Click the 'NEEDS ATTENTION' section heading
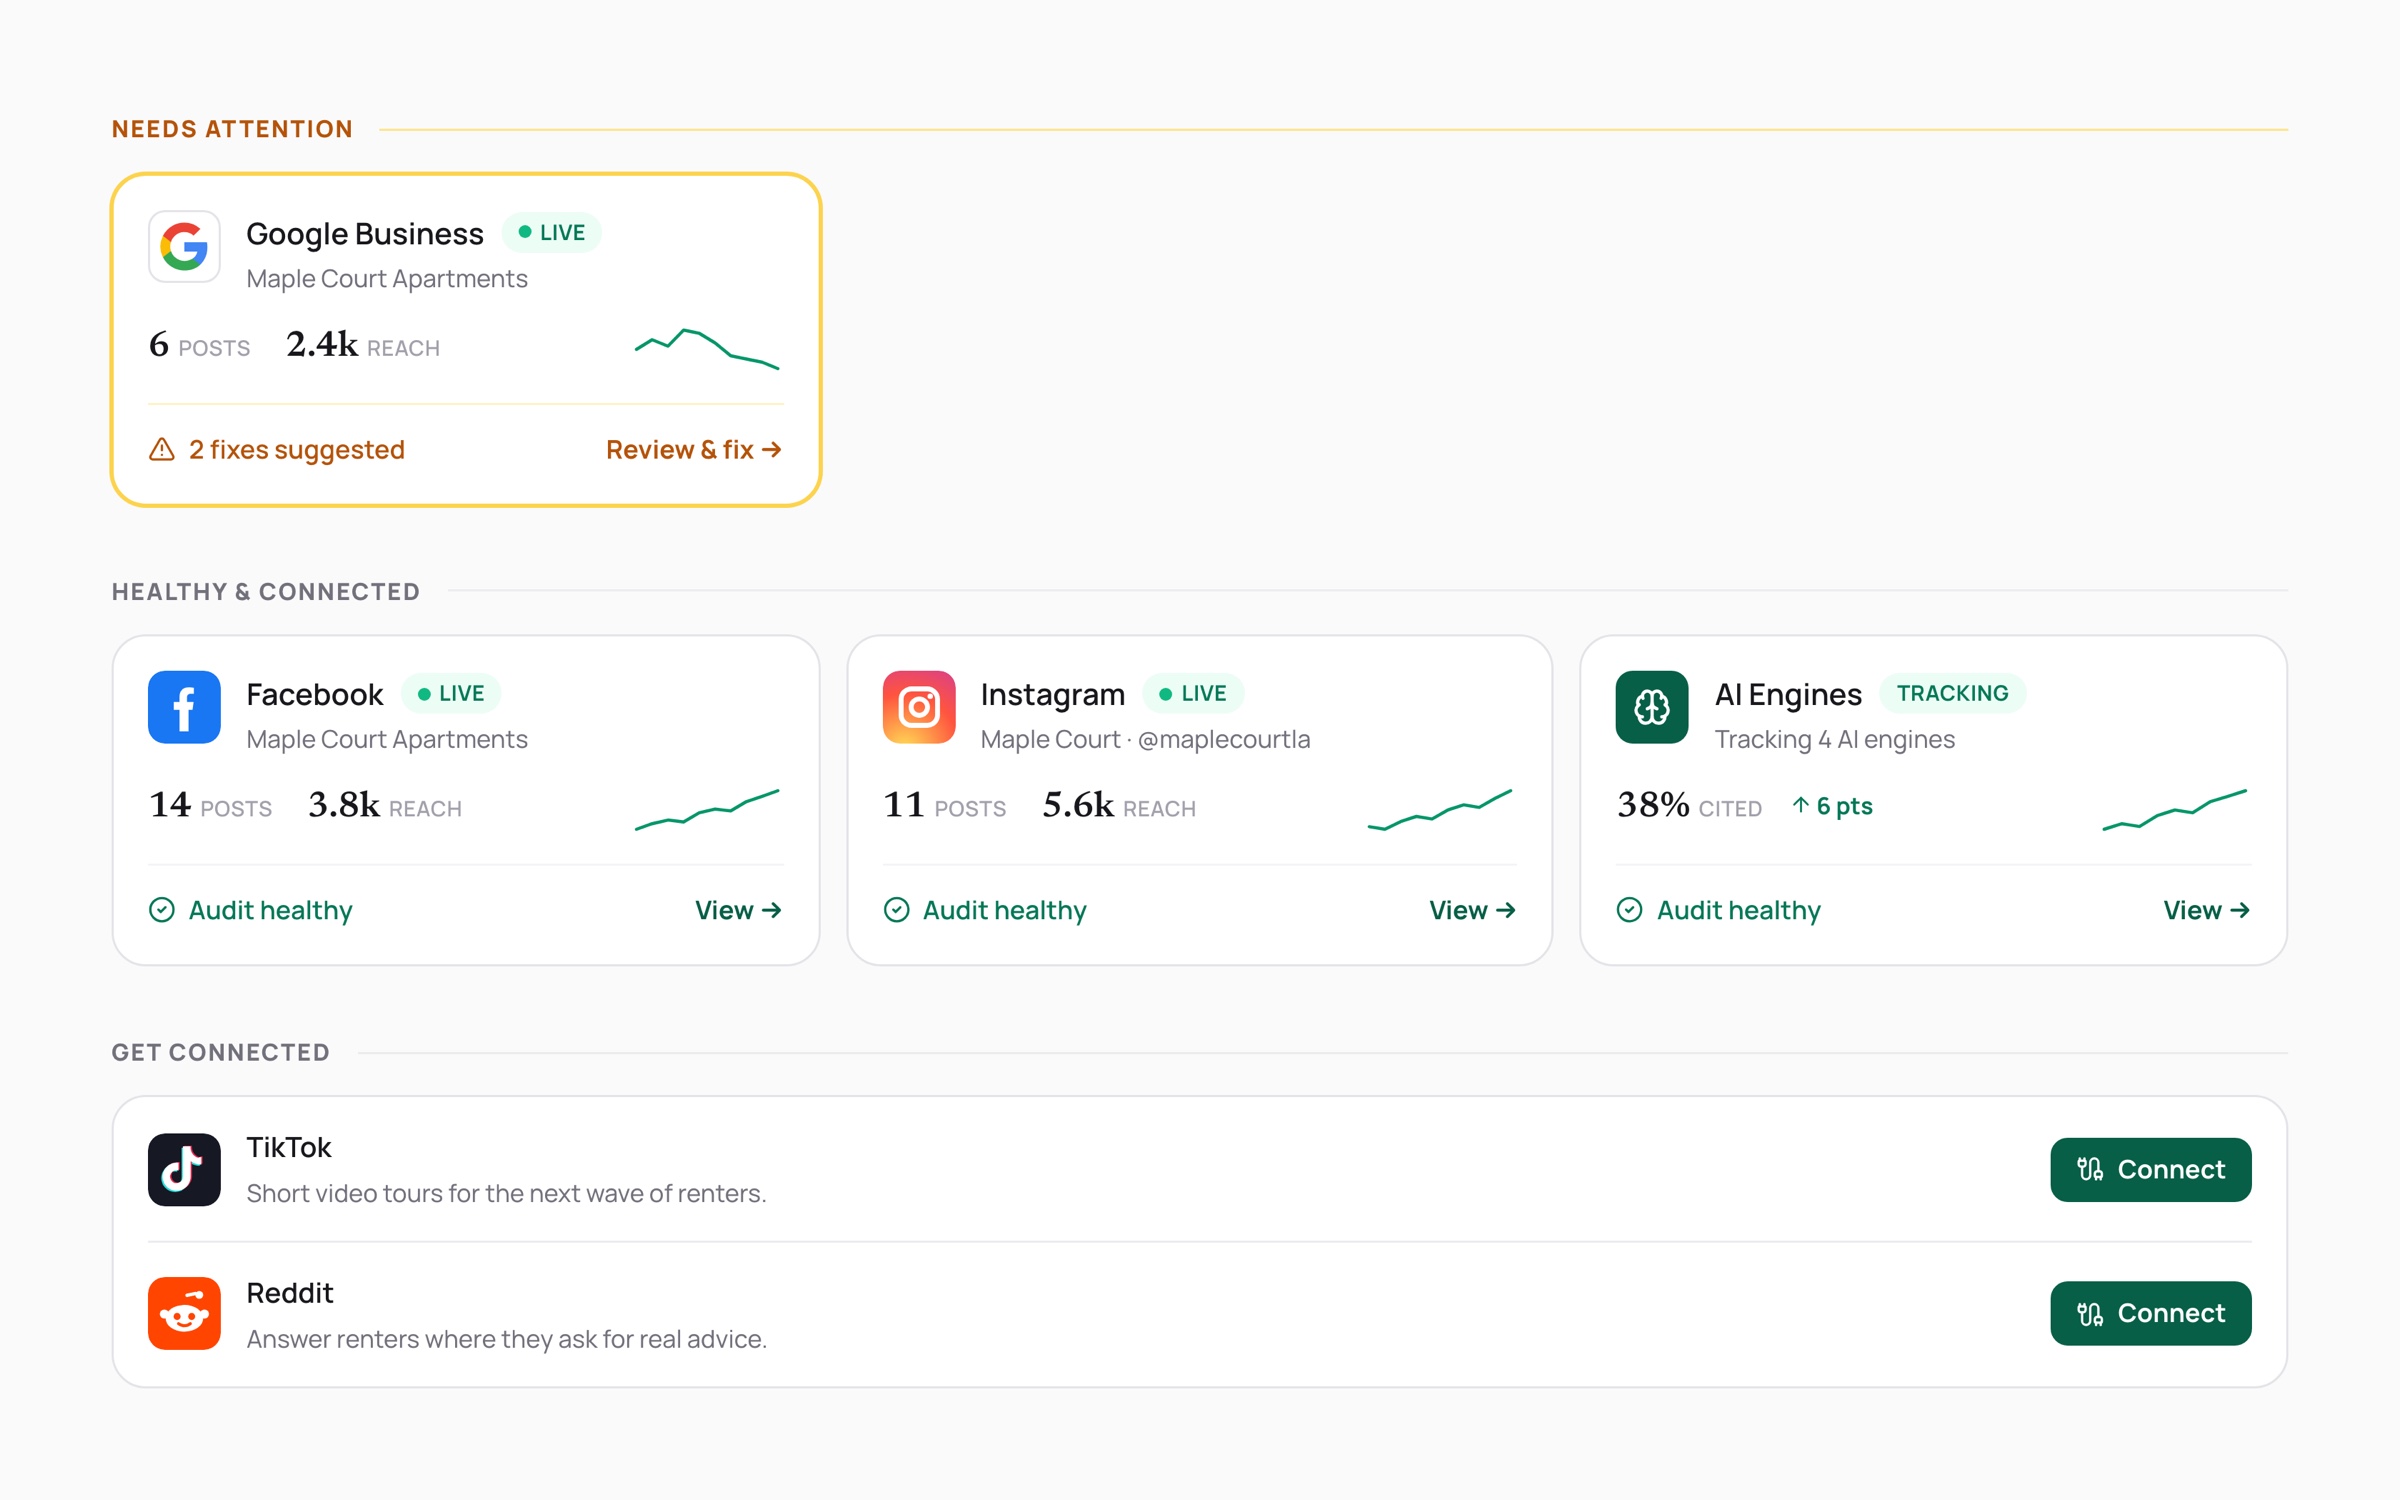 point(232,129)
